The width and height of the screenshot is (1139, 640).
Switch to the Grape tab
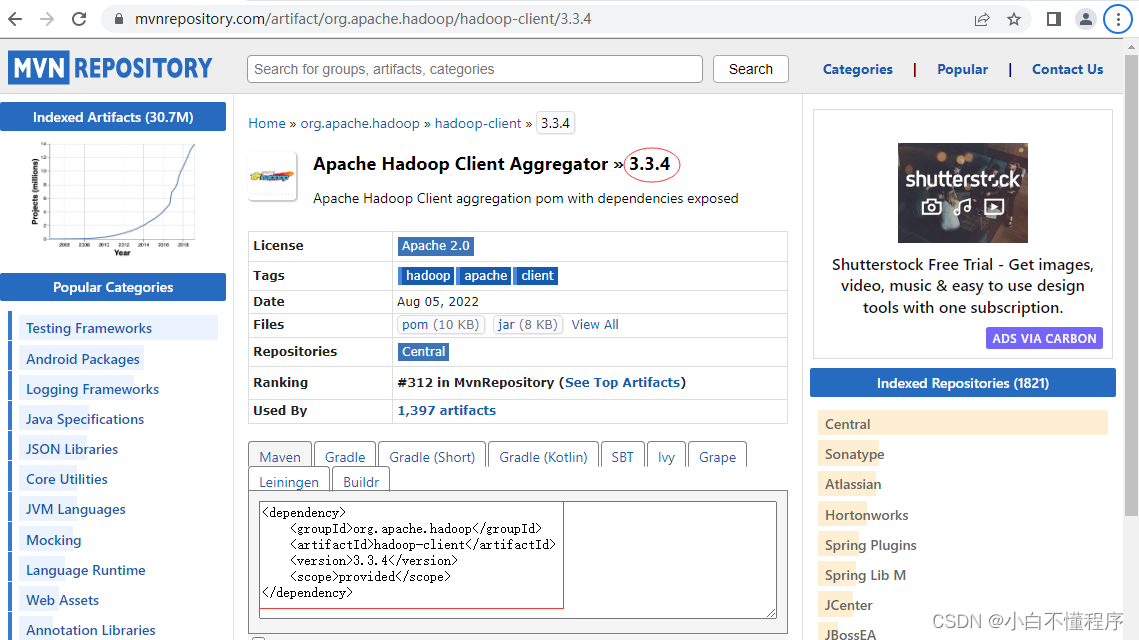pos(717,456)
